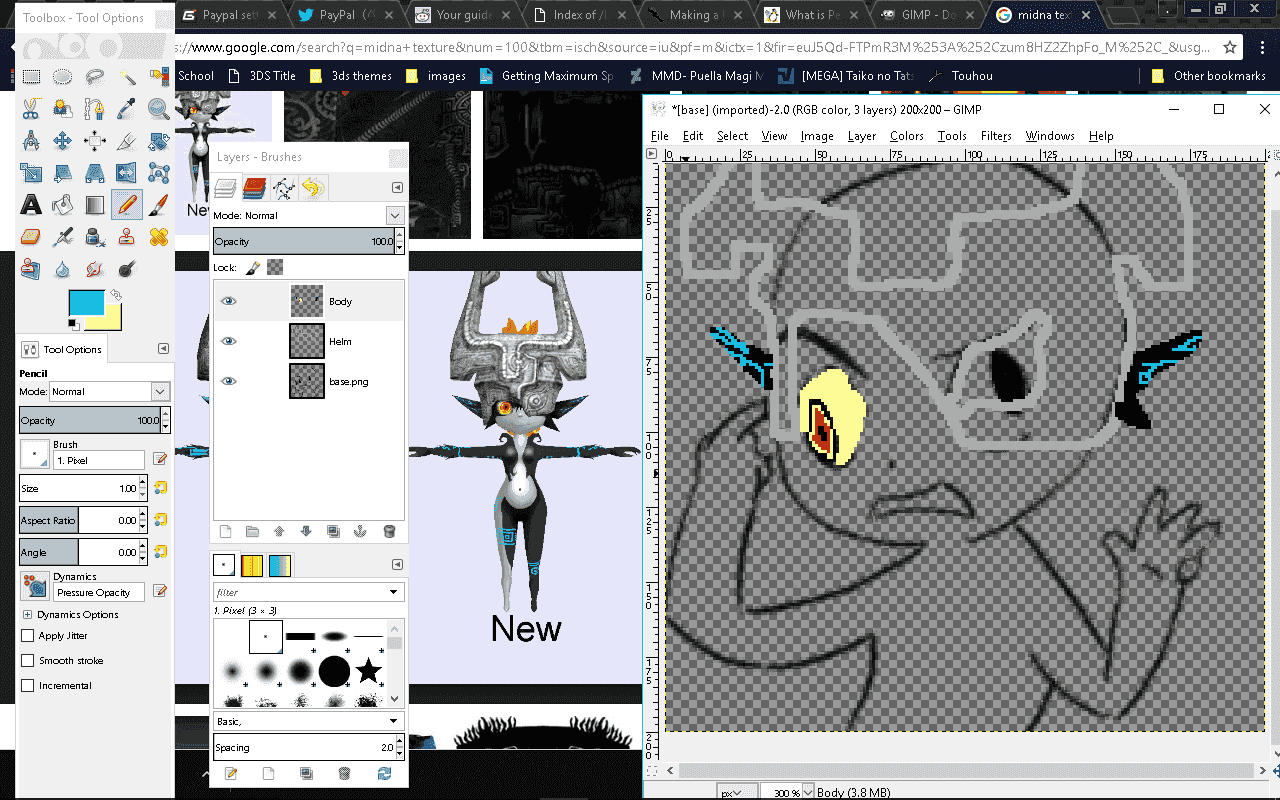Open the School bookmark in Chrome
Image resolution: width=1280 pixels, height=800 pixels.
pyautogui.click(x=196, y=76)
